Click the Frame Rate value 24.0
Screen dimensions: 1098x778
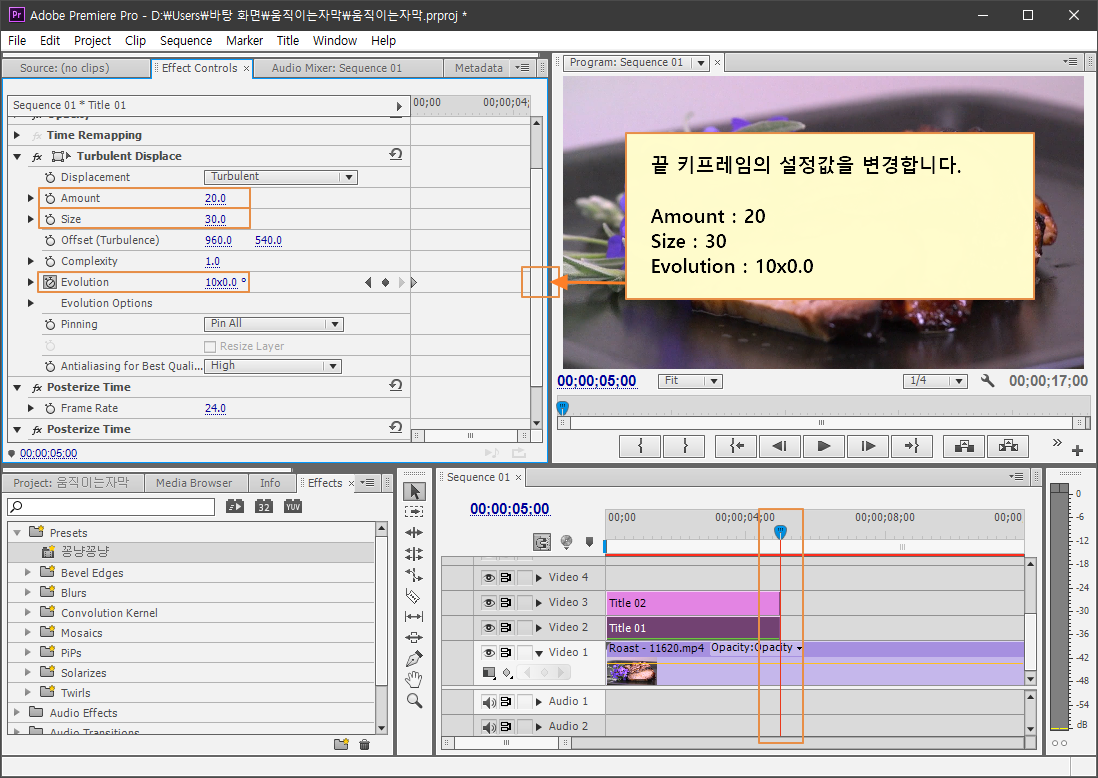(215, 408)
